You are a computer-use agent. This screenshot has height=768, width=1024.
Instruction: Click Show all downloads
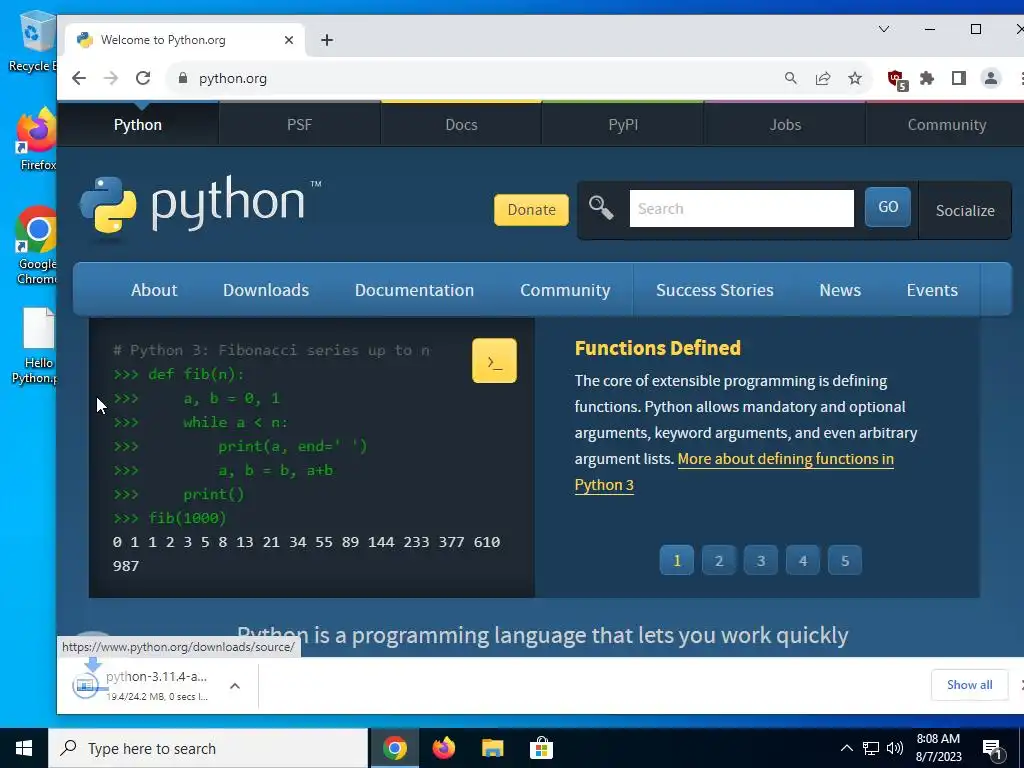tap(969, 684)
